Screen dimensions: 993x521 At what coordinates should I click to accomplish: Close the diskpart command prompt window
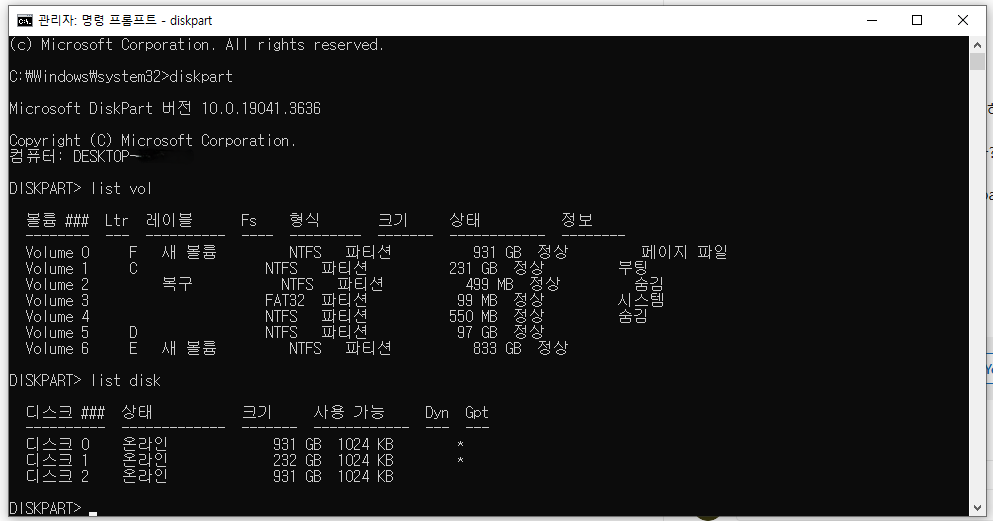[963, 20]
